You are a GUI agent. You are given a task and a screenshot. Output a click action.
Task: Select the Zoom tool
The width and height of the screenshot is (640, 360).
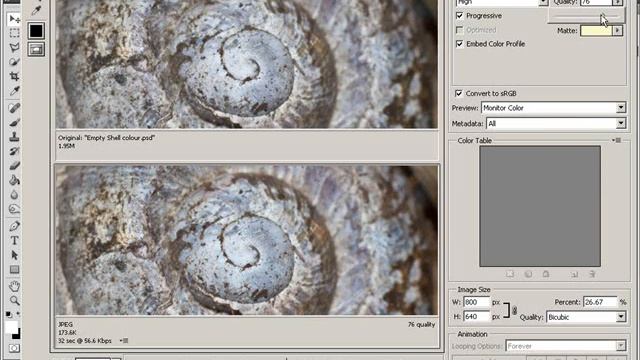tap(14, 301)
